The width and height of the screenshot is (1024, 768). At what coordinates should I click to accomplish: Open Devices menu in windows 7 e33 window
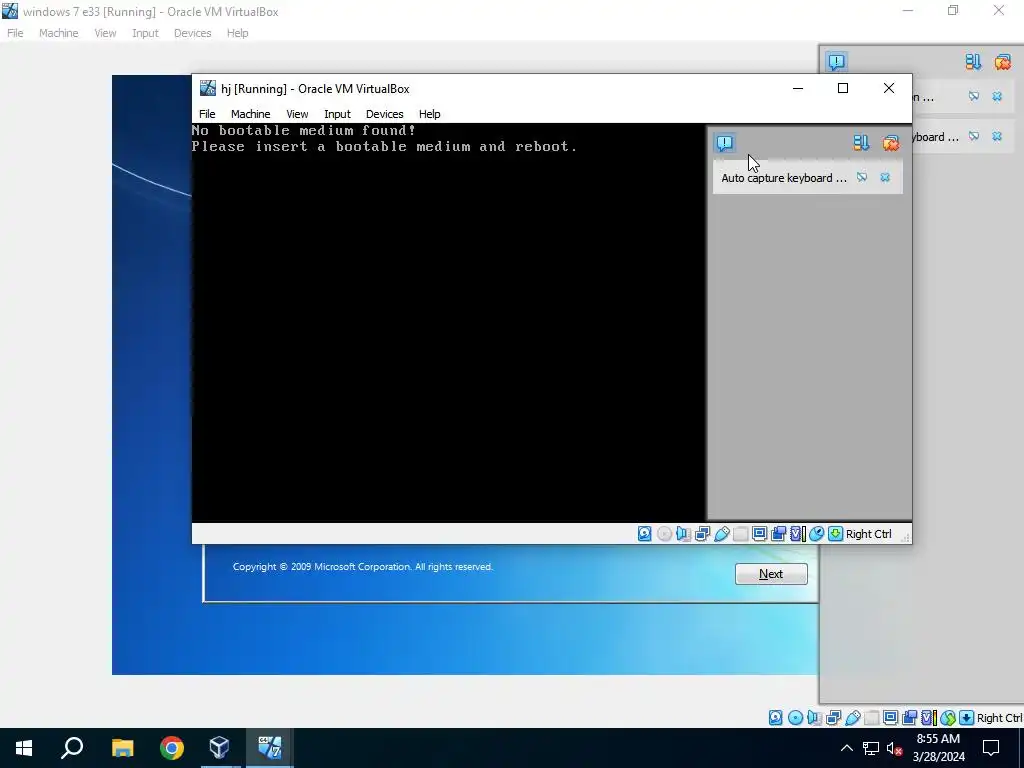[x=192, y=33]
